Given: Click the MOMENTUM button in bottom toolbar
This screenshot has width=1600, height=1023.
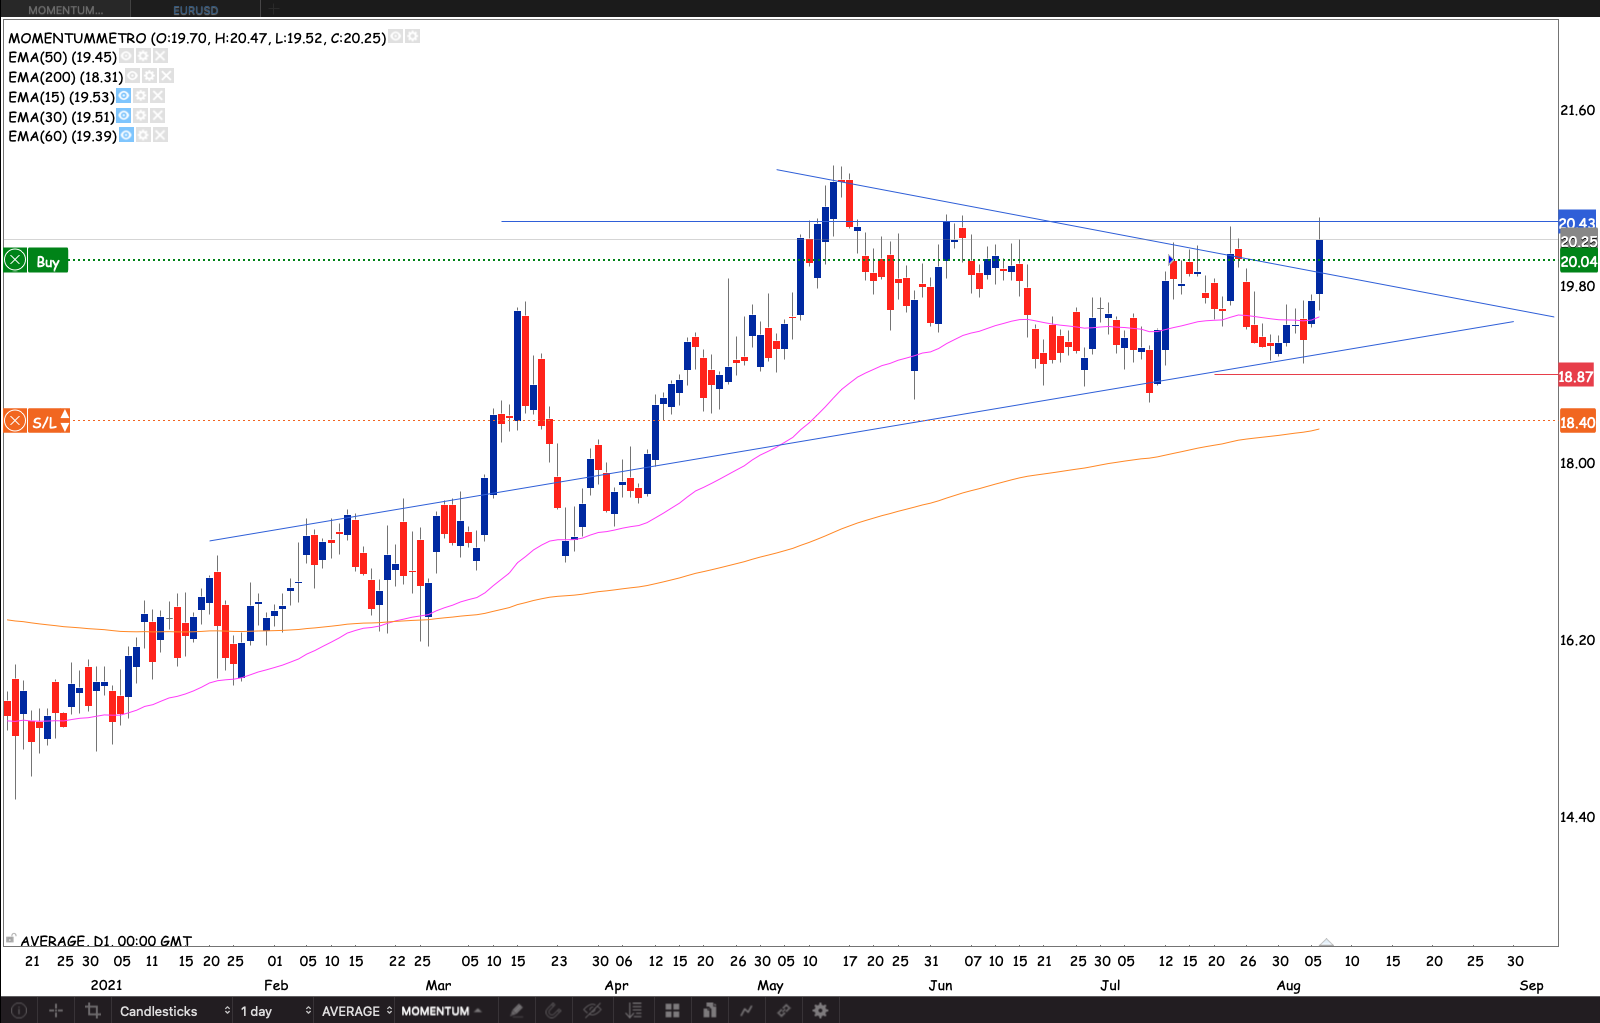Looking at the screenshot, I should (440, 1011).
